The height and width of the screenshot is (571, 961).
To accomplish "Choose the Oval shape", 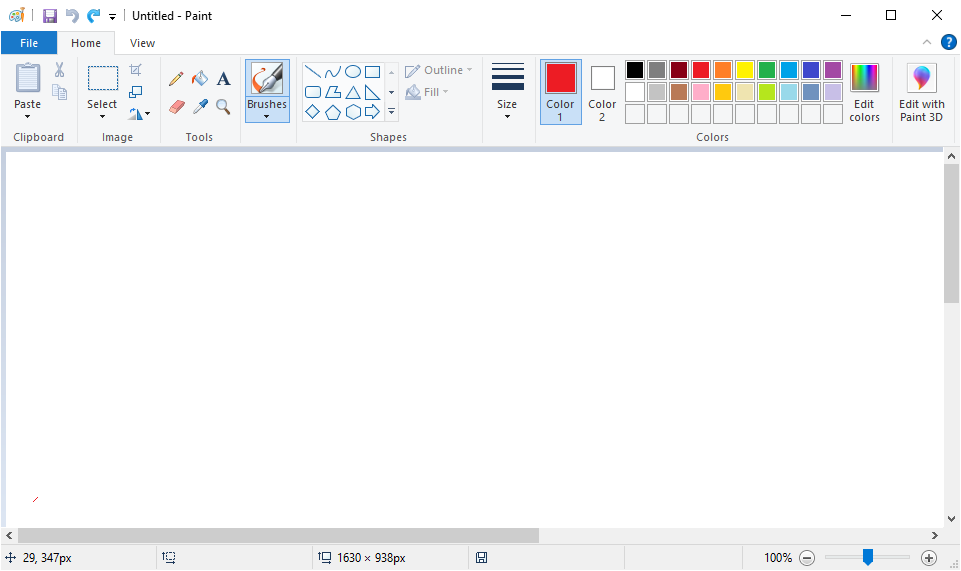I will coord(353,72).
